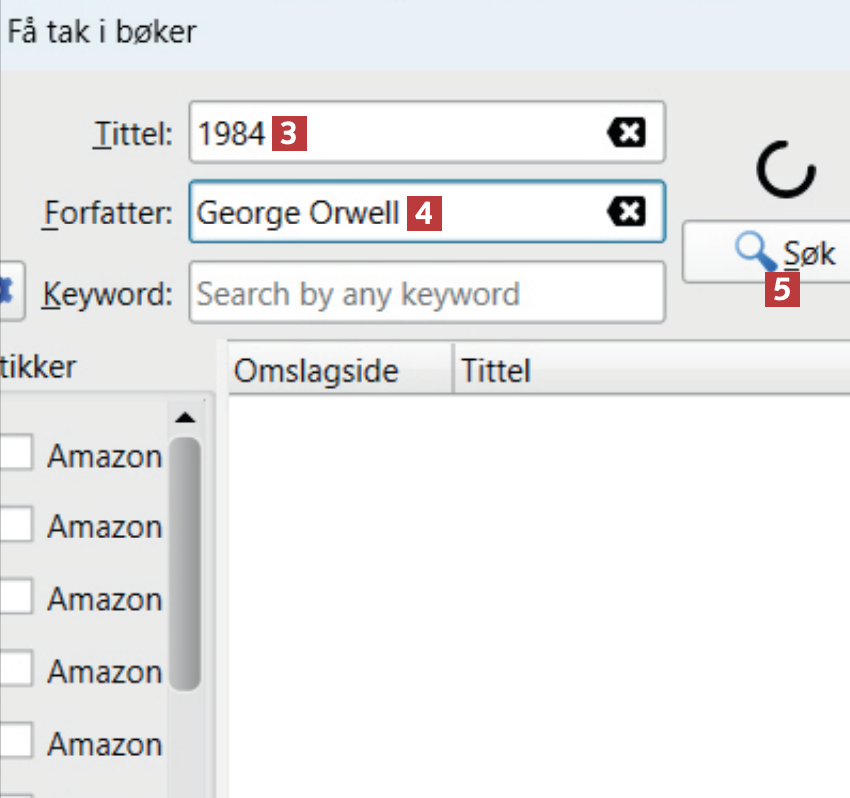The width and height of the screenshot is (850, 798).
Task: Tick the third Amazon store checkbox
Action: pyautogui.click(x=16, y=598)
